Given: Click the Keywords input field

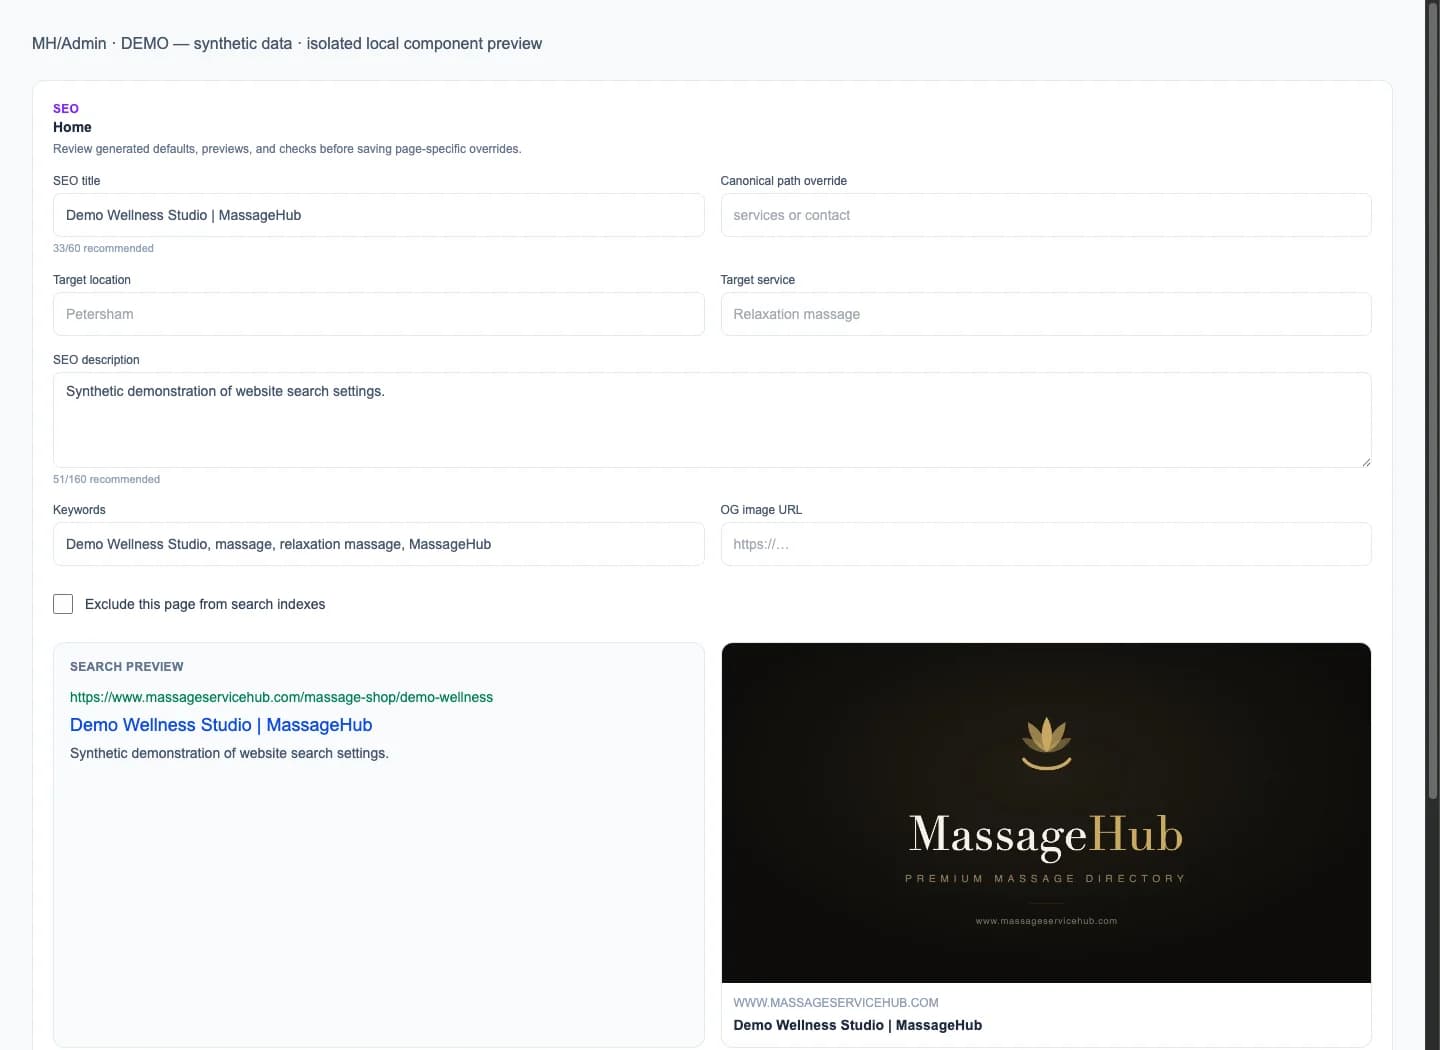Looking at the screenshot, I should 378,544.
